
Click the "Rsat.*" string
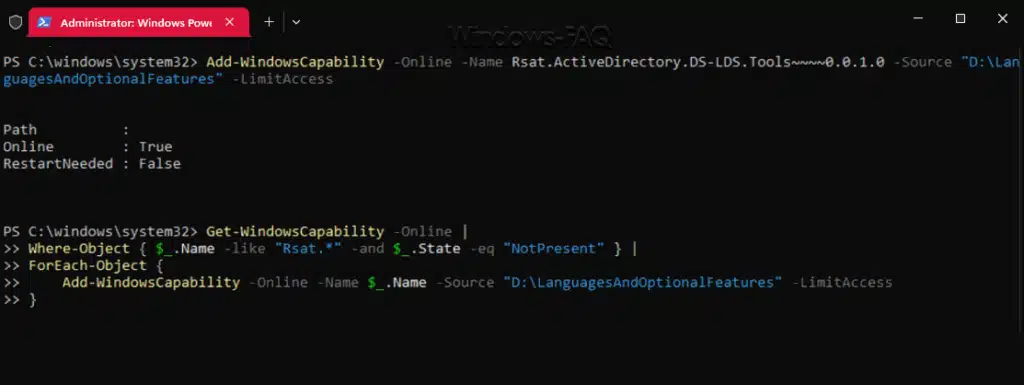click(309, 249)
